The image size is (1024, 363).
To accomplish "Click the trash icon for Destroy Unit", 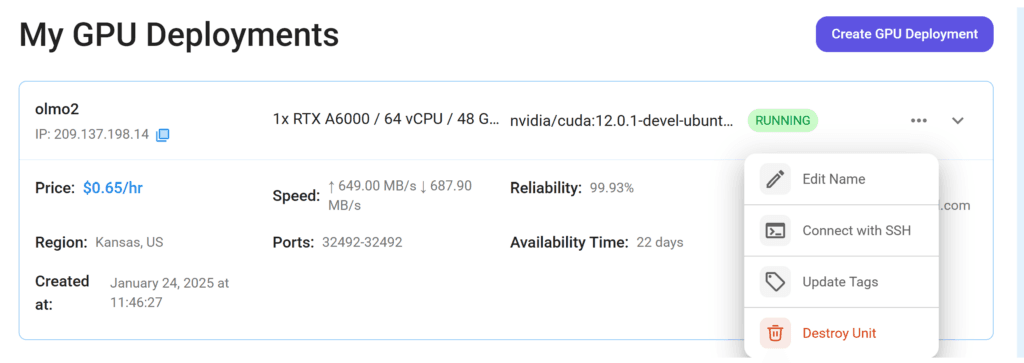I will pos(775,333).
